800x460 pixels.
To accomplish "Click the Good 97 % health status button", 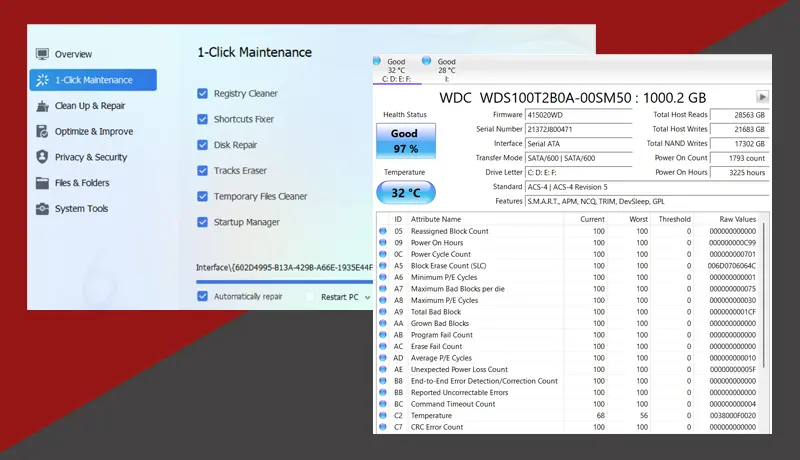I will (406, 141).
